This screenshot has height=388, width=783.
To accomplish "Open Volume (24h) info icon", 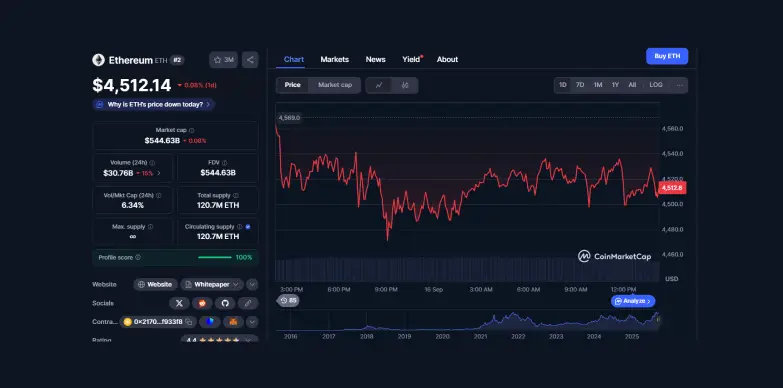I will point(152,163).
